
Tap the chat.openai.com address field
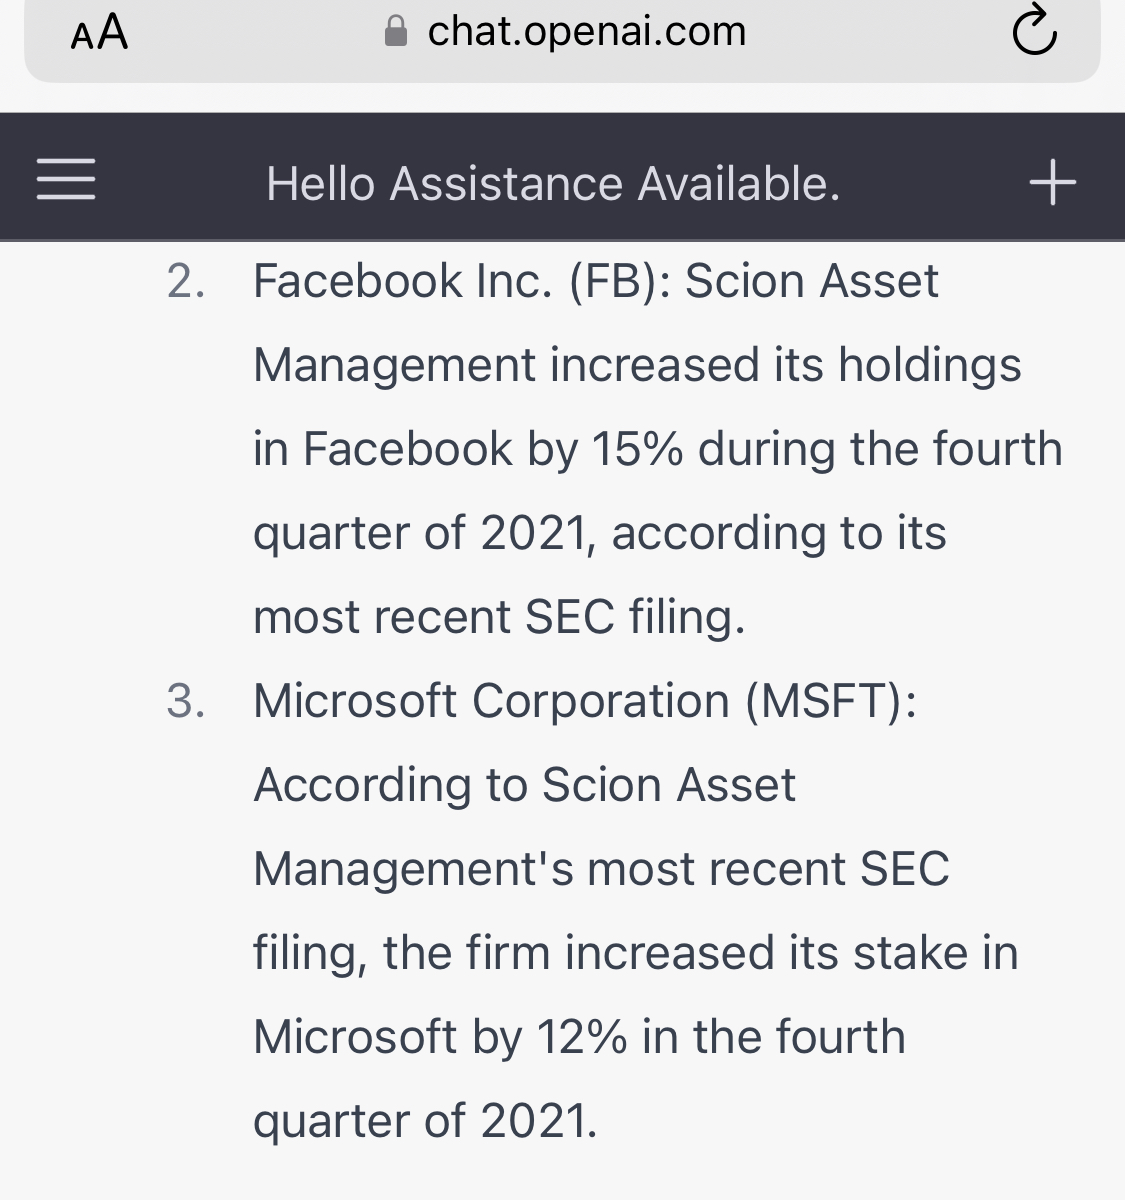coord(586,32)
